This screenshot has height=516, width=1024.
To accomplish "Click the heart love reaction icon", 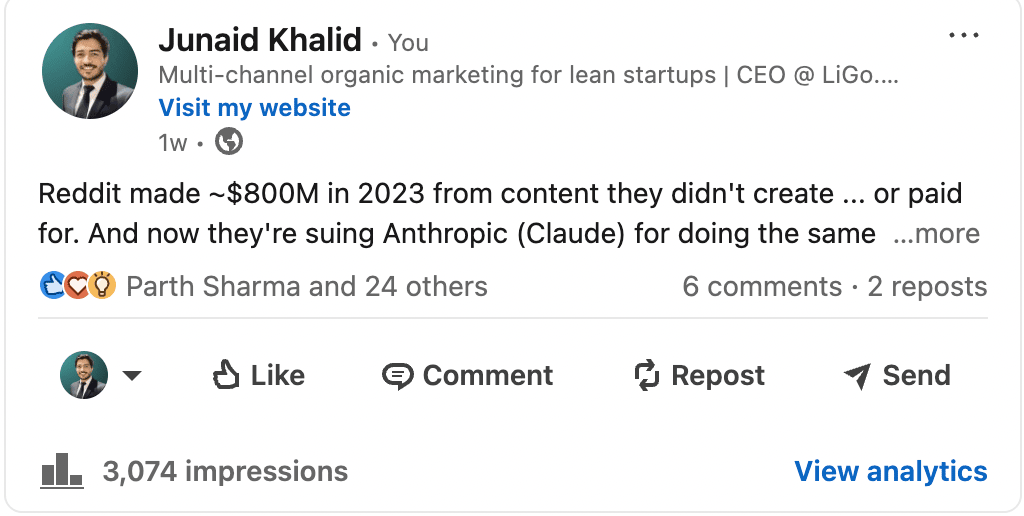I will pos(78,286).
